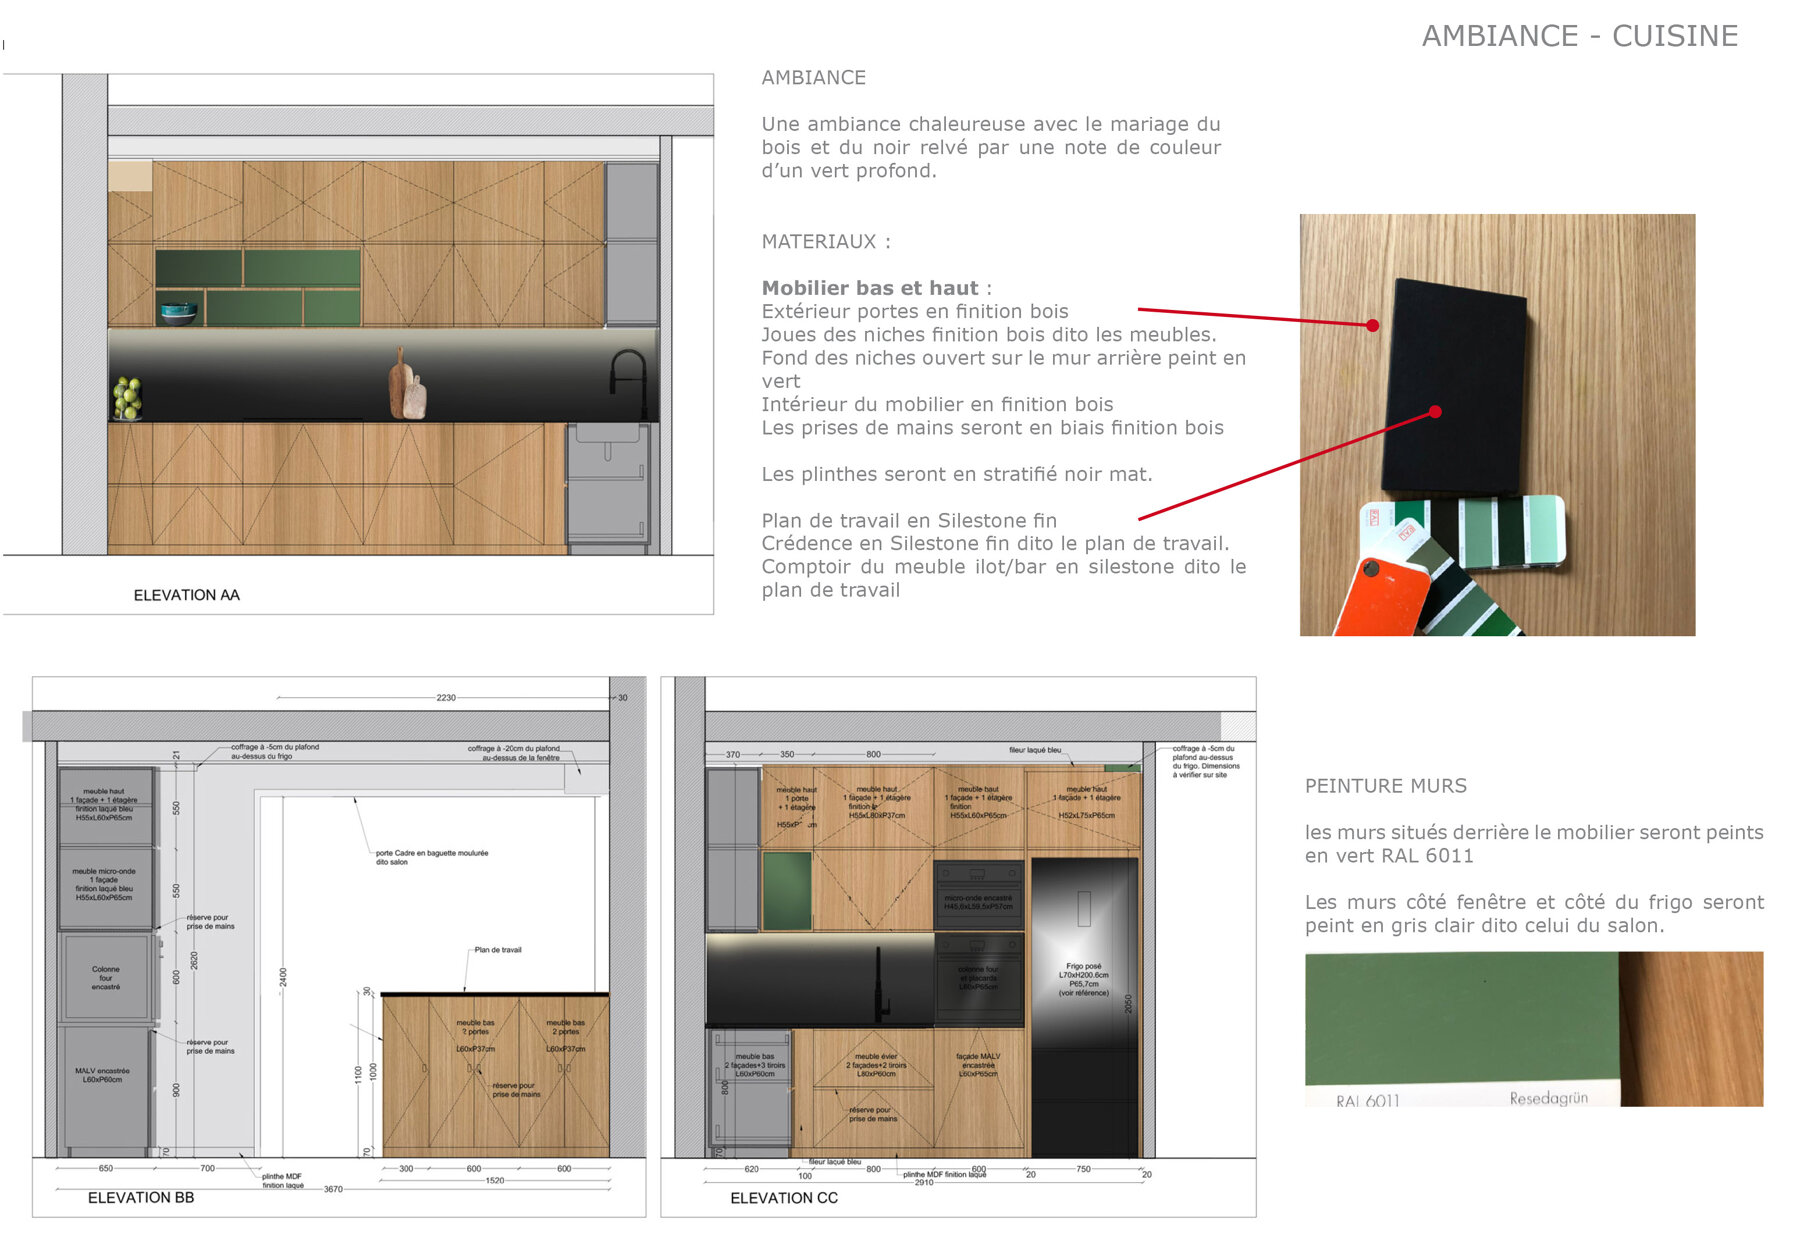Screen dimensions: 1800x1237
Task: Click the teal bowl in the green niche
Action: click(x=179, y=312)
